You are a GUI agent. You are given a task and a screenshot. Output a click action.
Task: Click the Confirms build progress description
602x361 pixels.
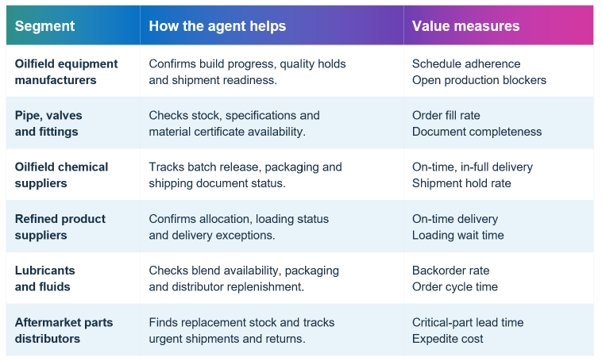[247, 72]
